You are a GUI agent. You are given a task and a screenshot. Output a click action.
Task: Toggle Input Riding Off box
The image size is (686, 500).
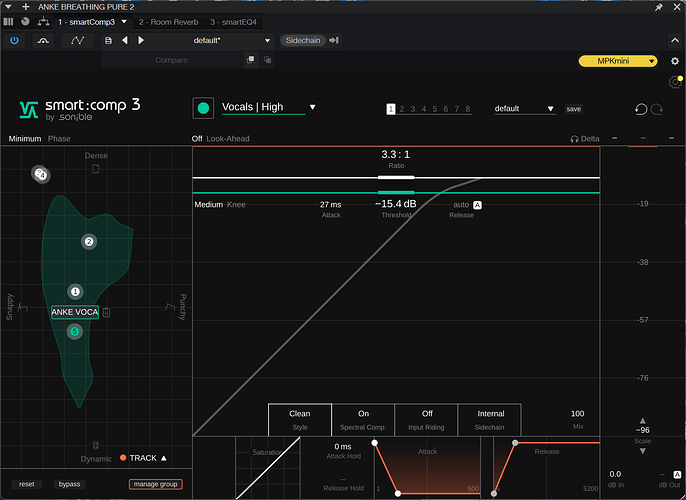(x=427, y=420)
